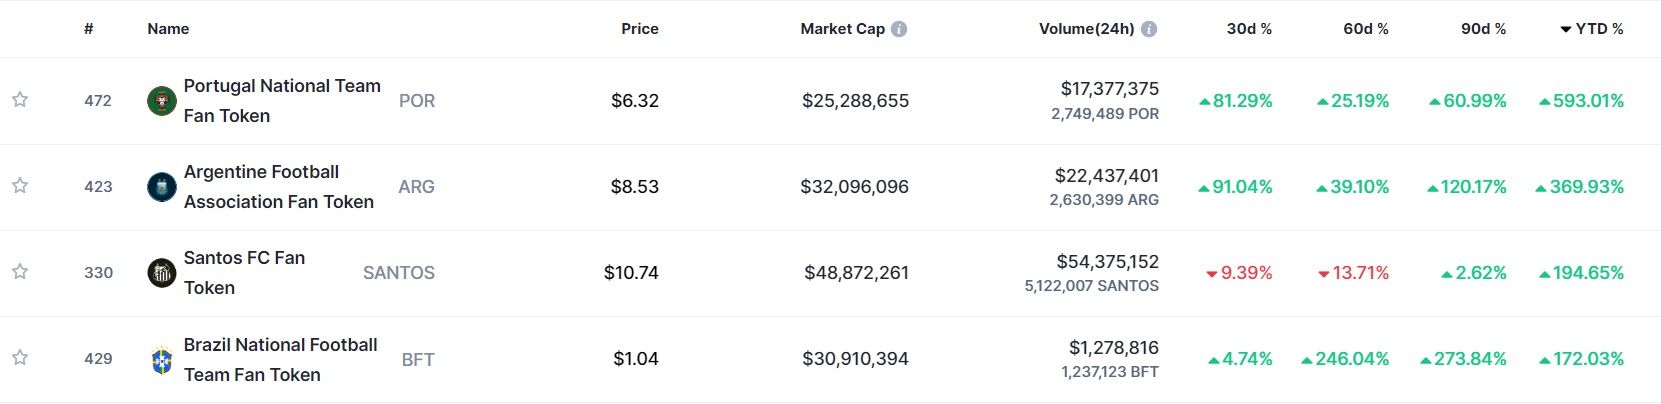The height and width of the screenshot is (404, 1661).
Task: Sort by Price column header
Action: [639, 29]
